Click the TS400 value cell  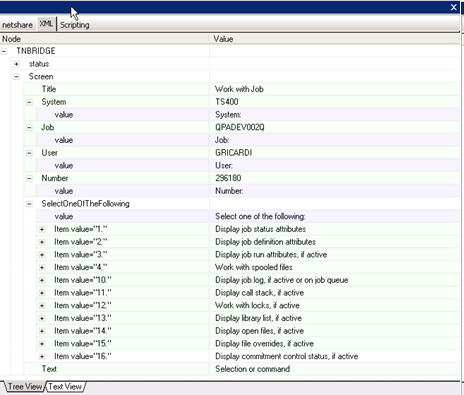tap(335, 102)
